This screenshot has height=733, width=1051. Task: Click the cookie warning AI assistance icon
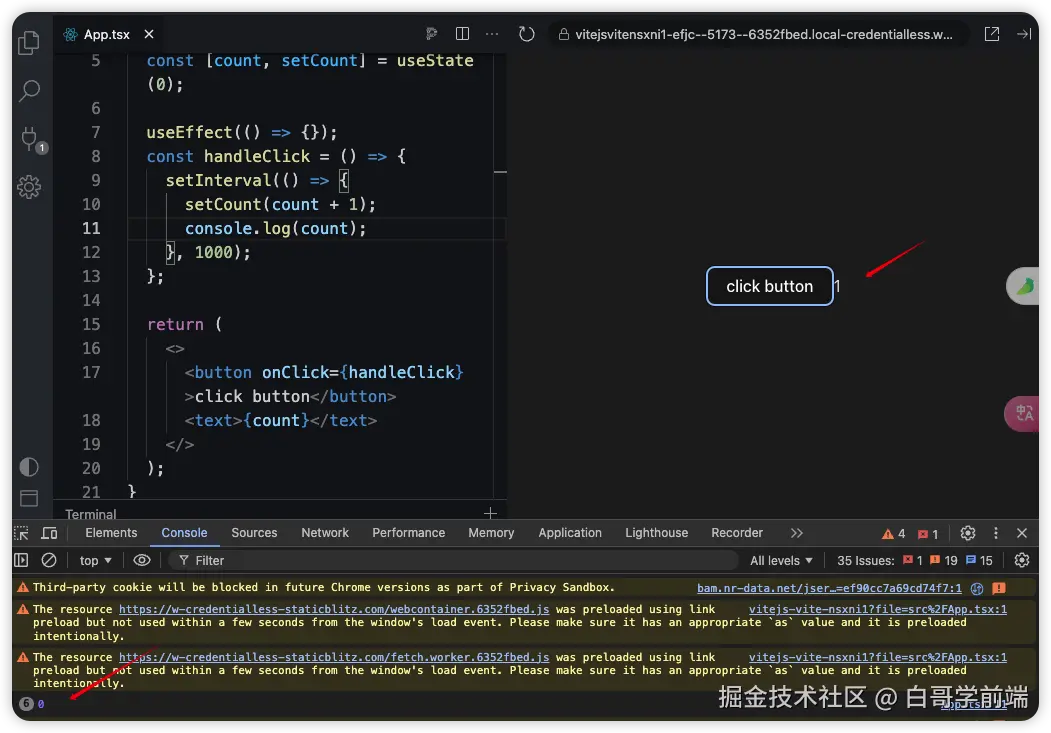click(977, 588)
